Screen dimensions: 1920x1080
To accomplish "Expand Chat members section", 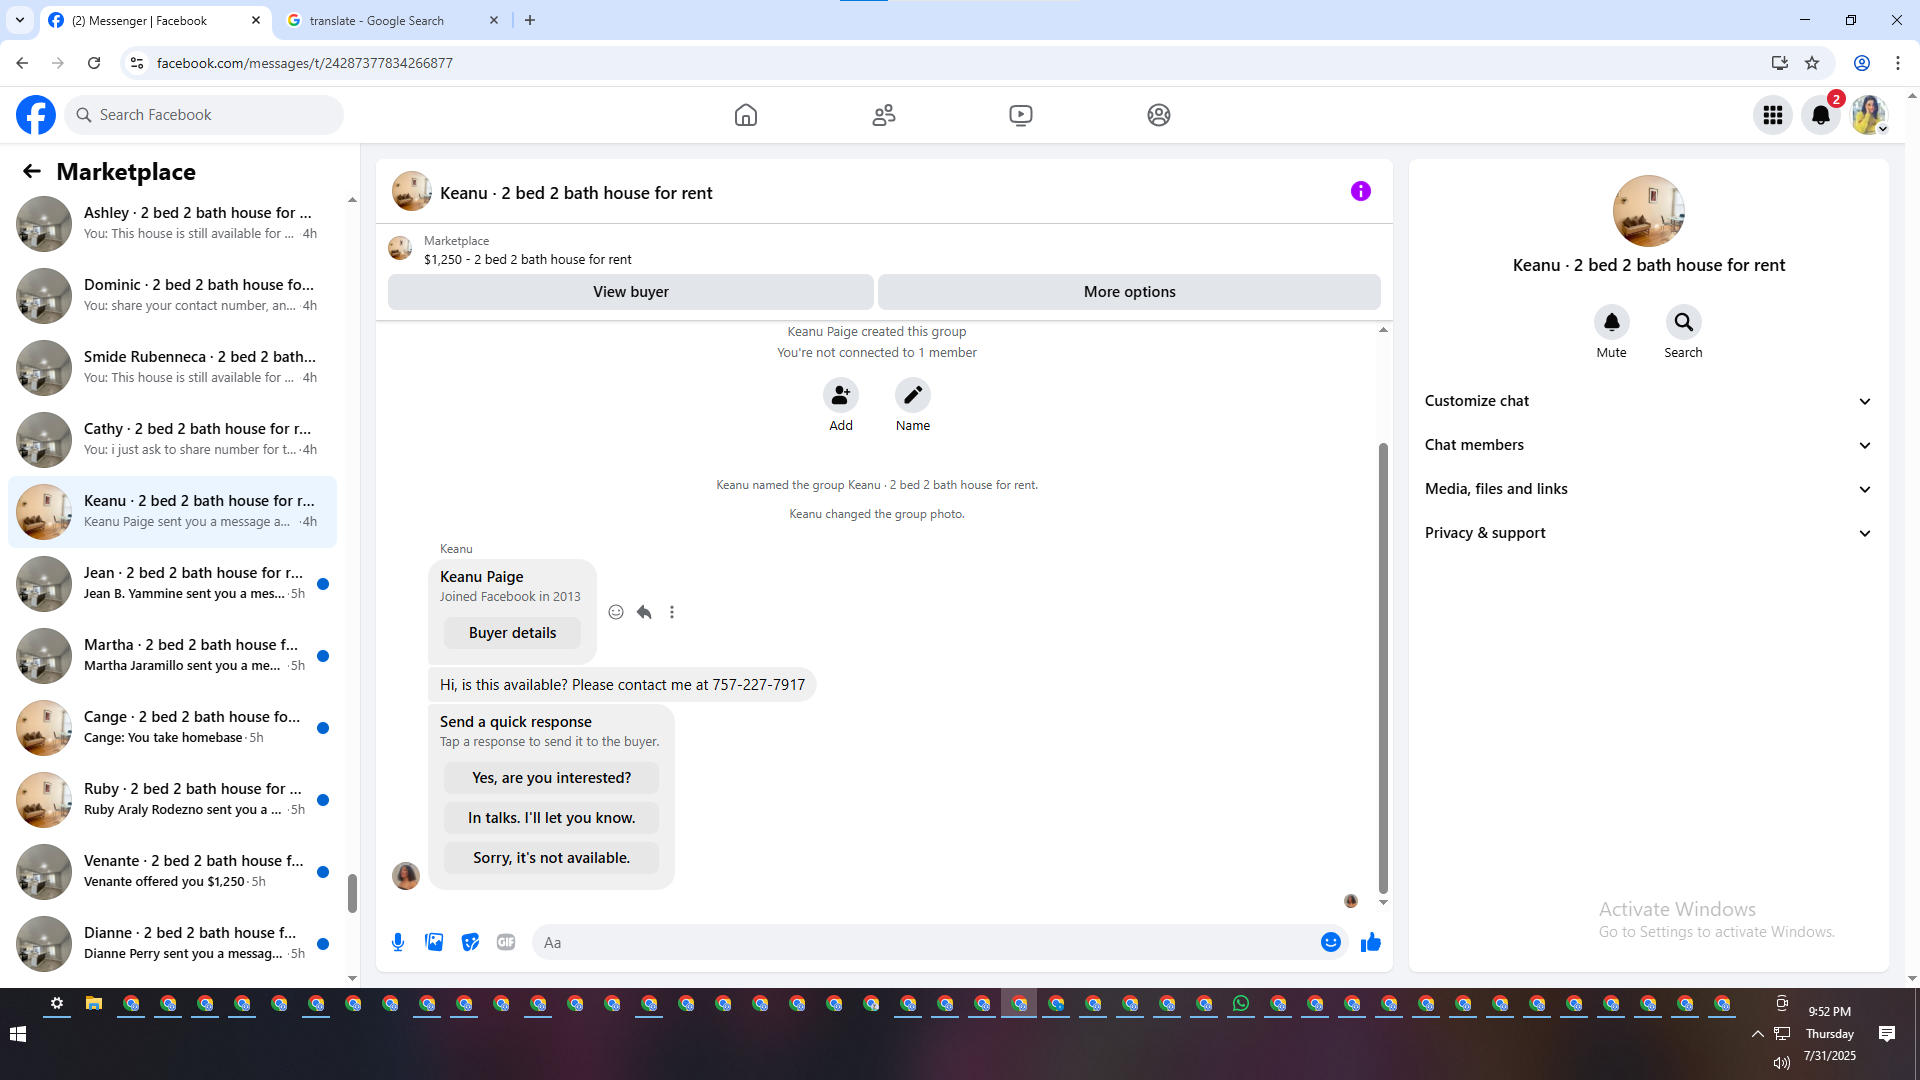I will click(1647, 445).
